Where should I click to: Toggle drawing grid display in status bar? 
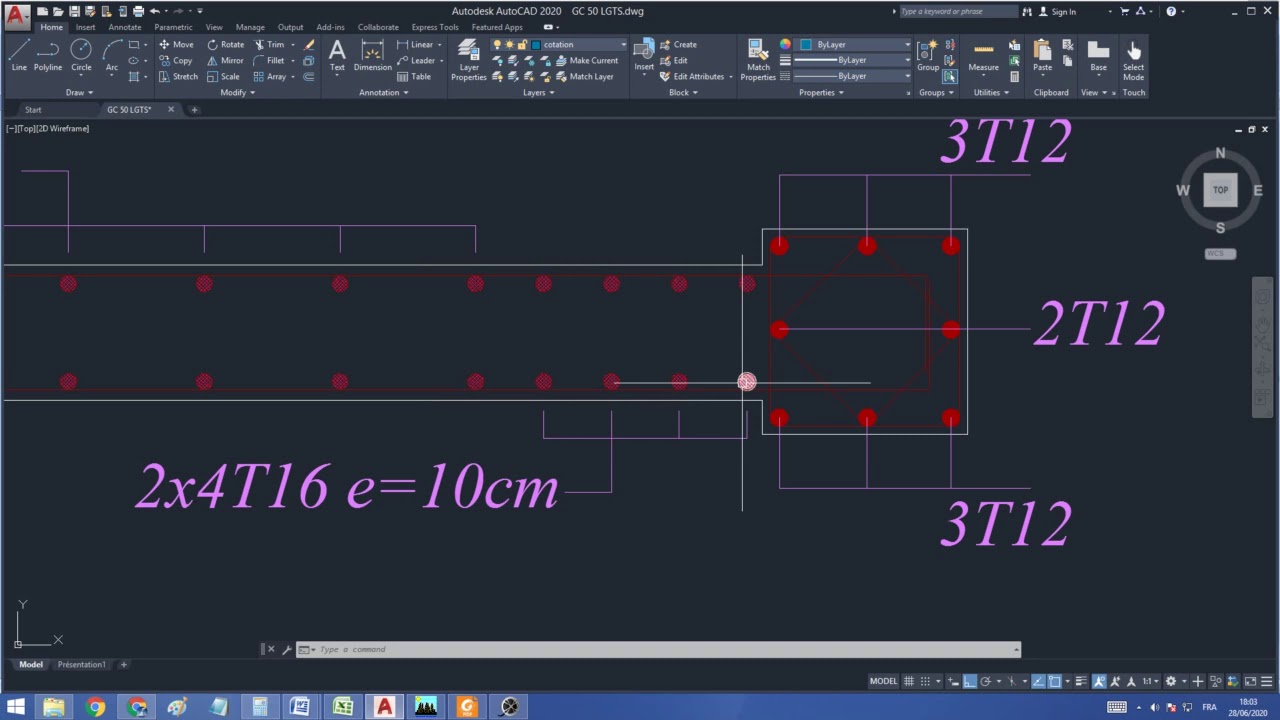(x=909, y=681)
